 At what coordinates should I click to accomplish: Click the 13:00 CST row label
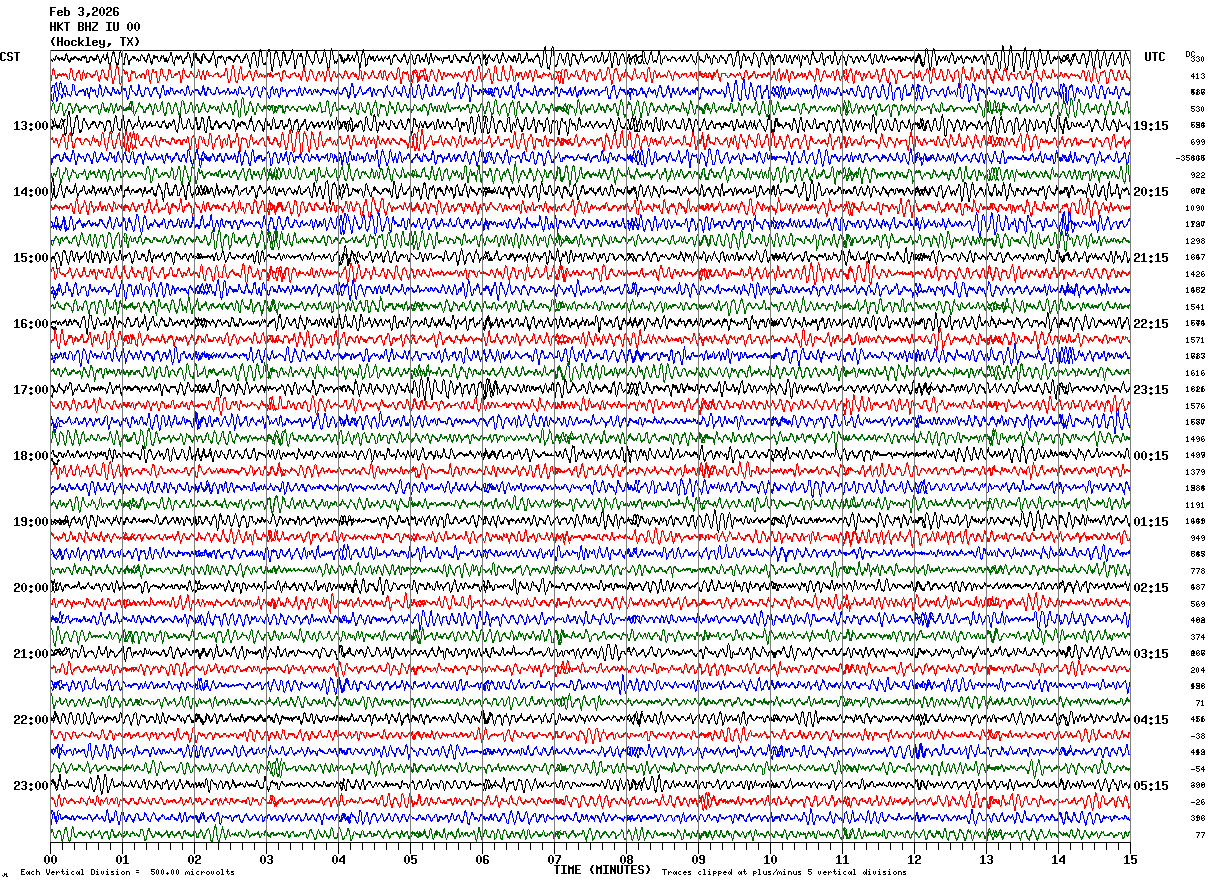click(31, 126)
